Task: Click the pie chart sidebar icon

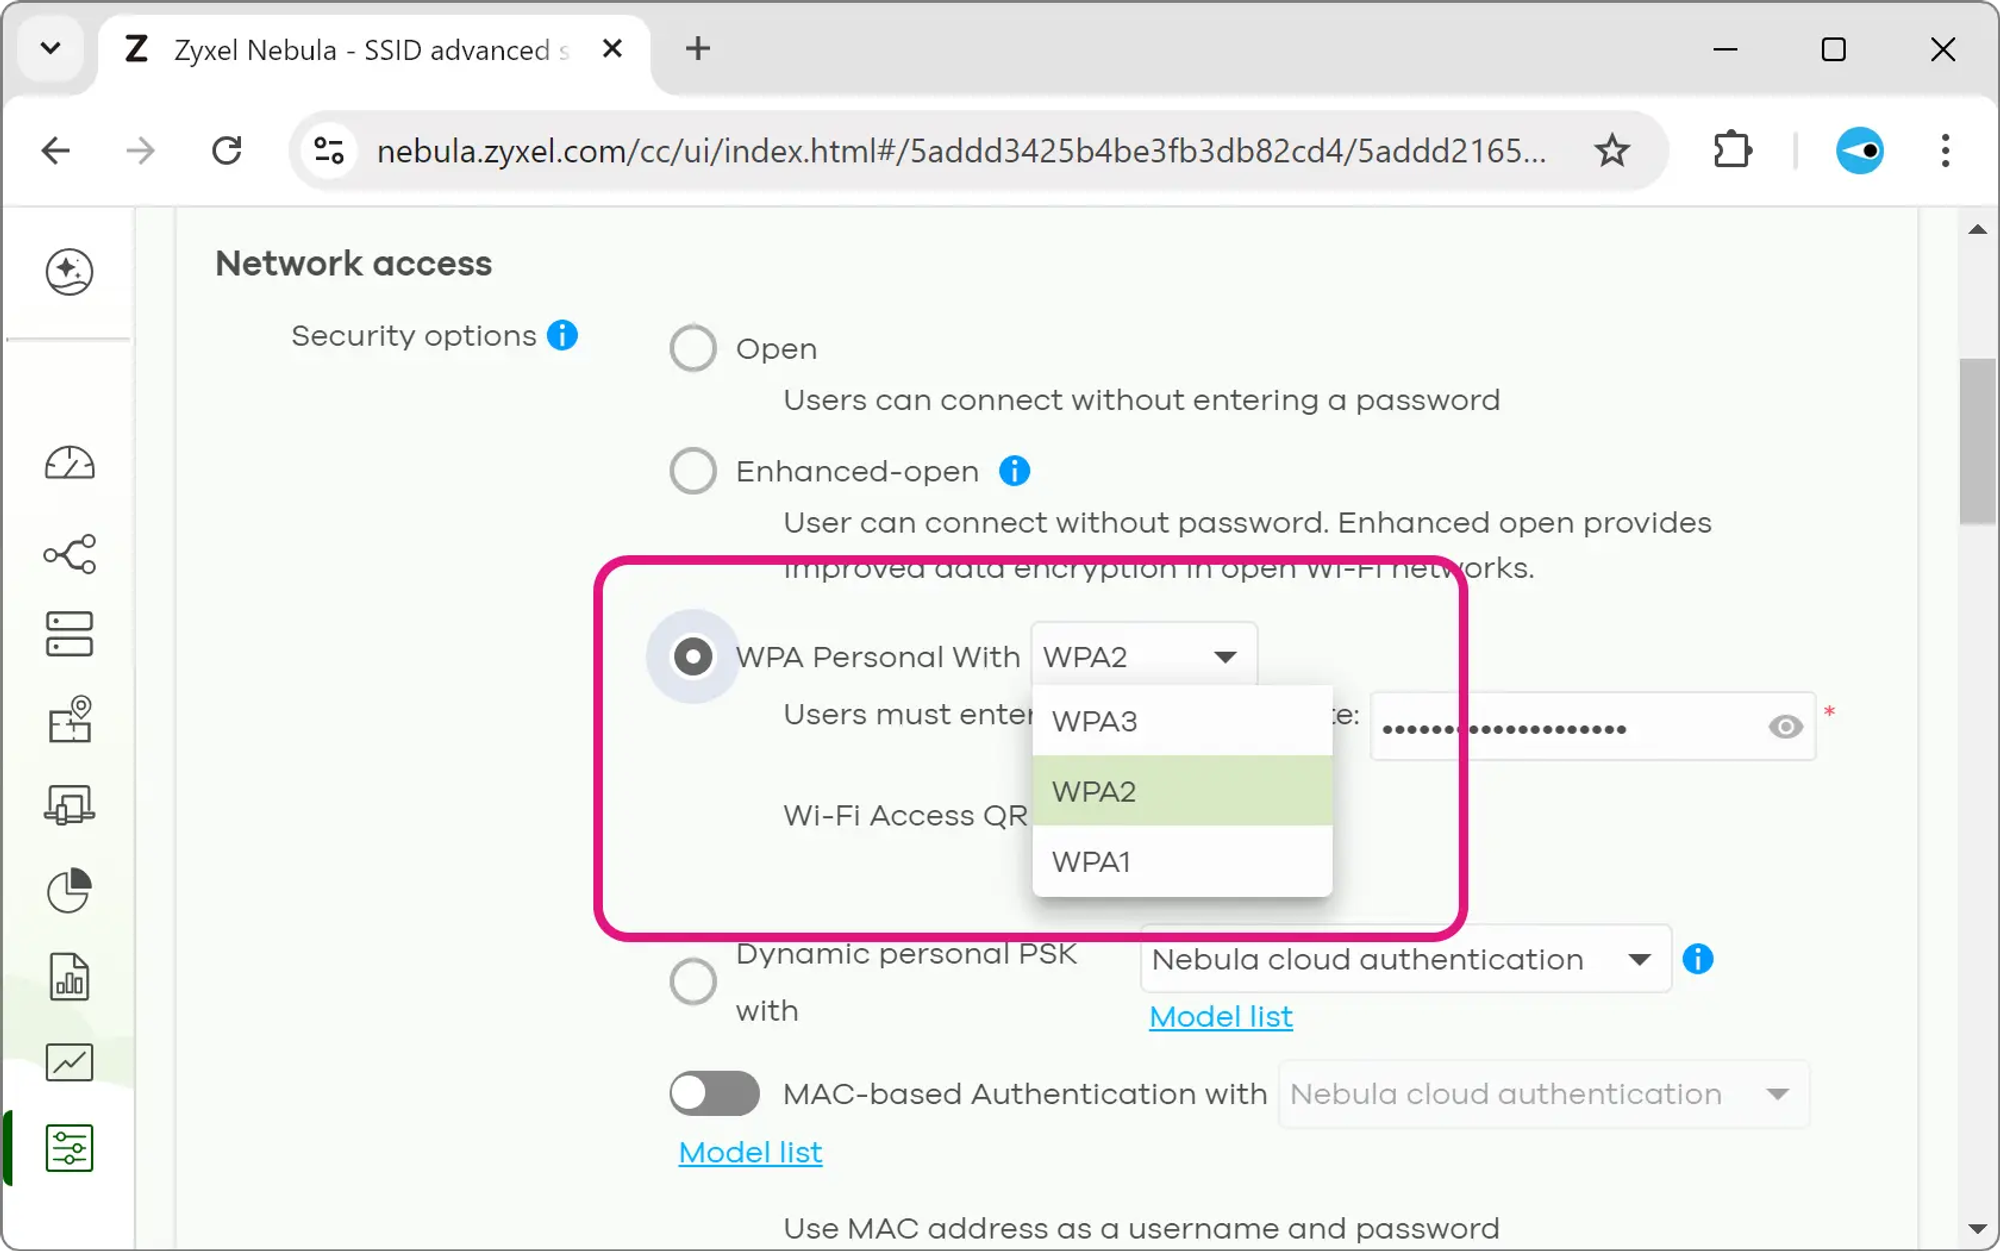Action: pos(69,890)
